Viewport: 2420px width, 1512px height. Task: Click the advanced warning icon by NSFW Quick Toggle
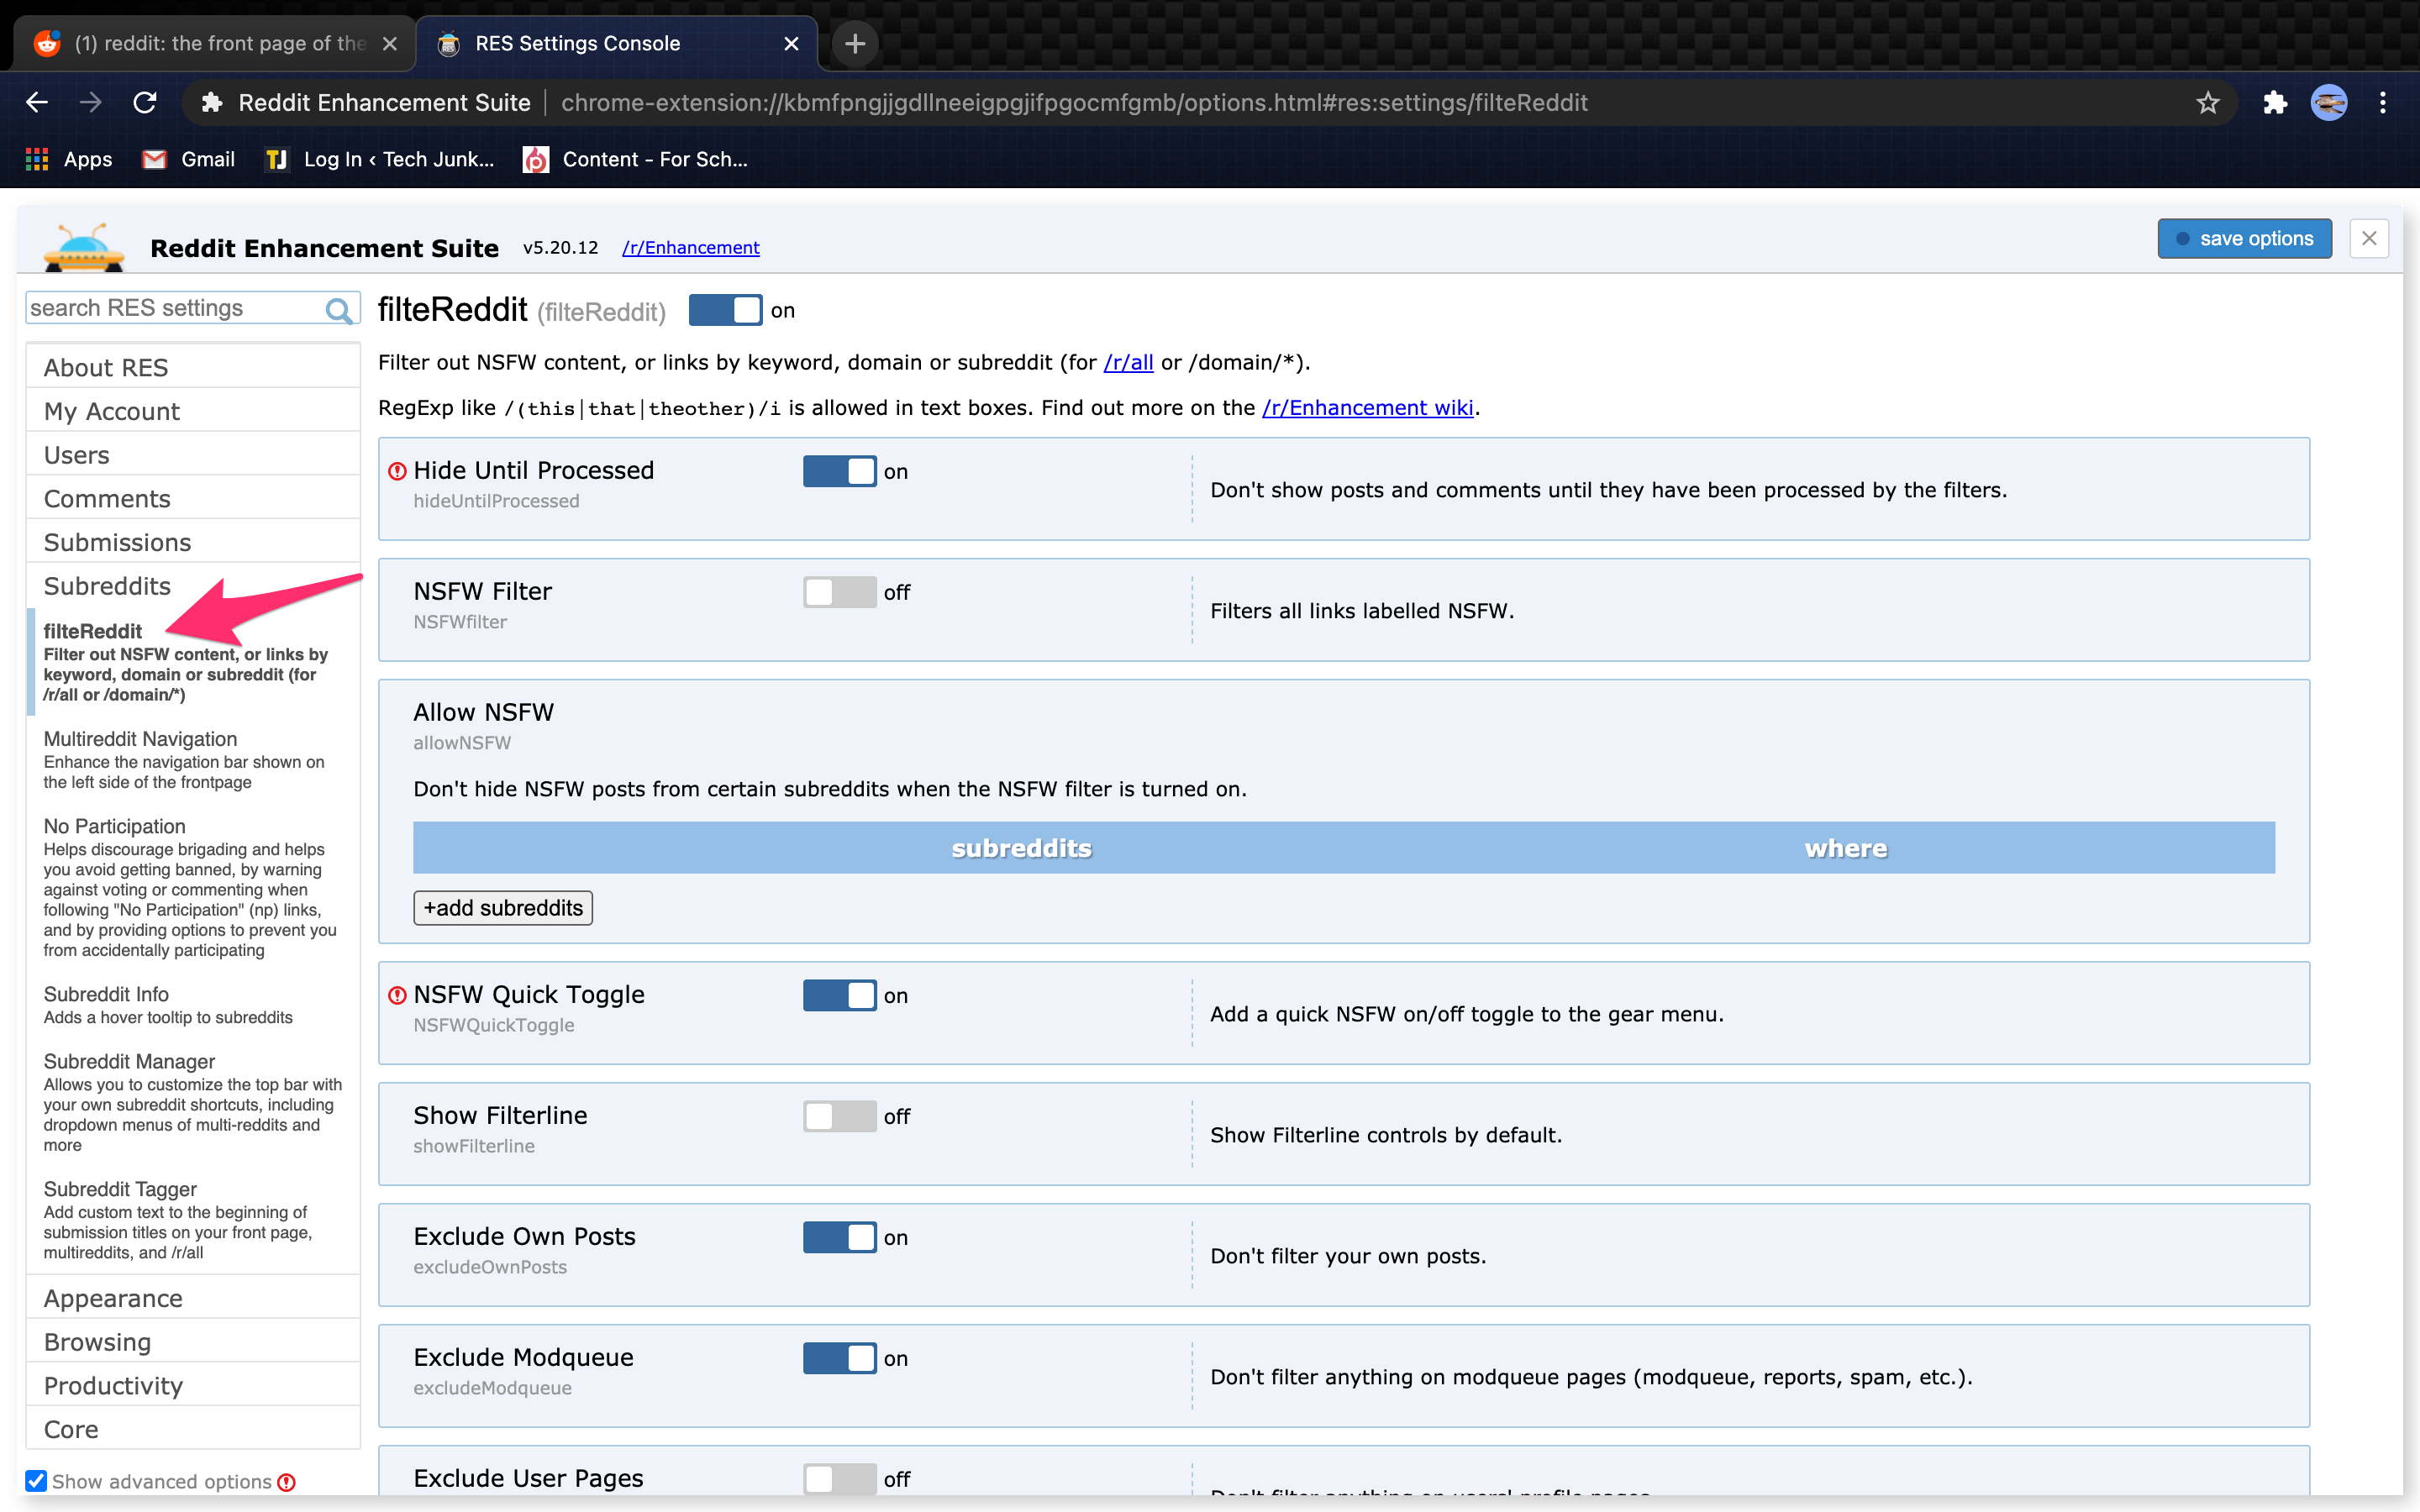(x=397, y=995)
